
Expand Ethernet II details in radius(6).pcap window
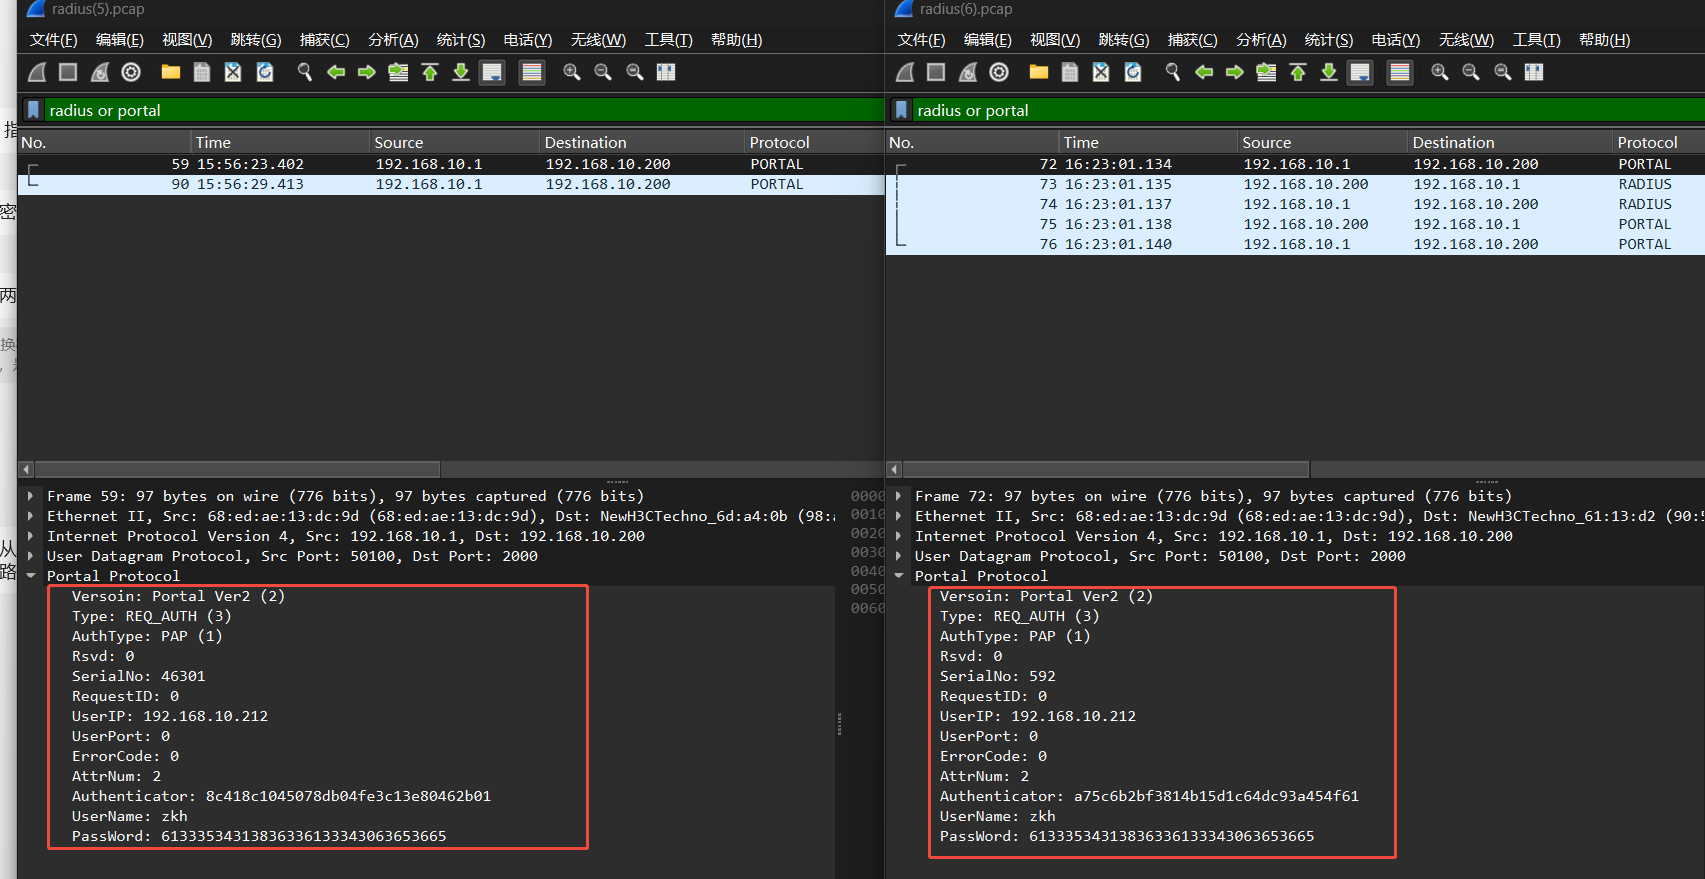point(899,516)
